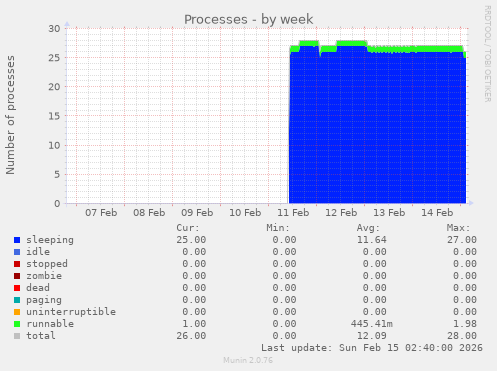The width and height of the screenshot is (497, 371).
Task: Select the 'uninterruptible' legend label
Action: tap(71, 312)
